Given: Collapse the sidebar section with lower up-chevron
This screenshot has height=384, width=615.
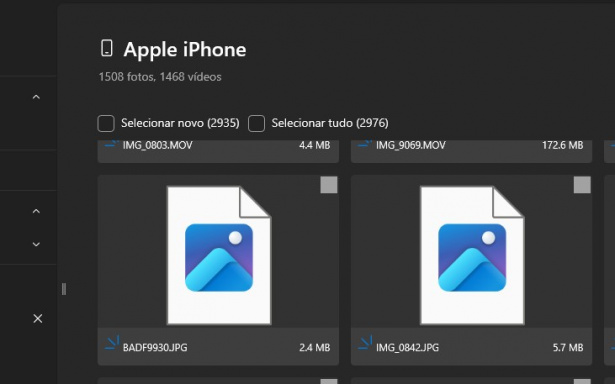Looking at the screenshot, I should coord(36,211).
